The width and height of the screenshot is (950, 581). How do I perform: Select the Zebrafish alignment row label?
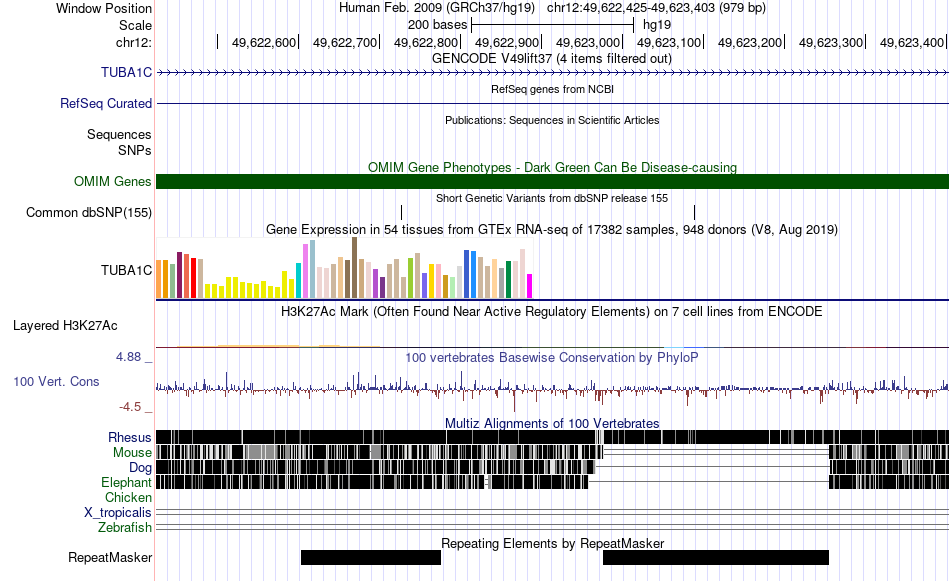click(125, 528)
